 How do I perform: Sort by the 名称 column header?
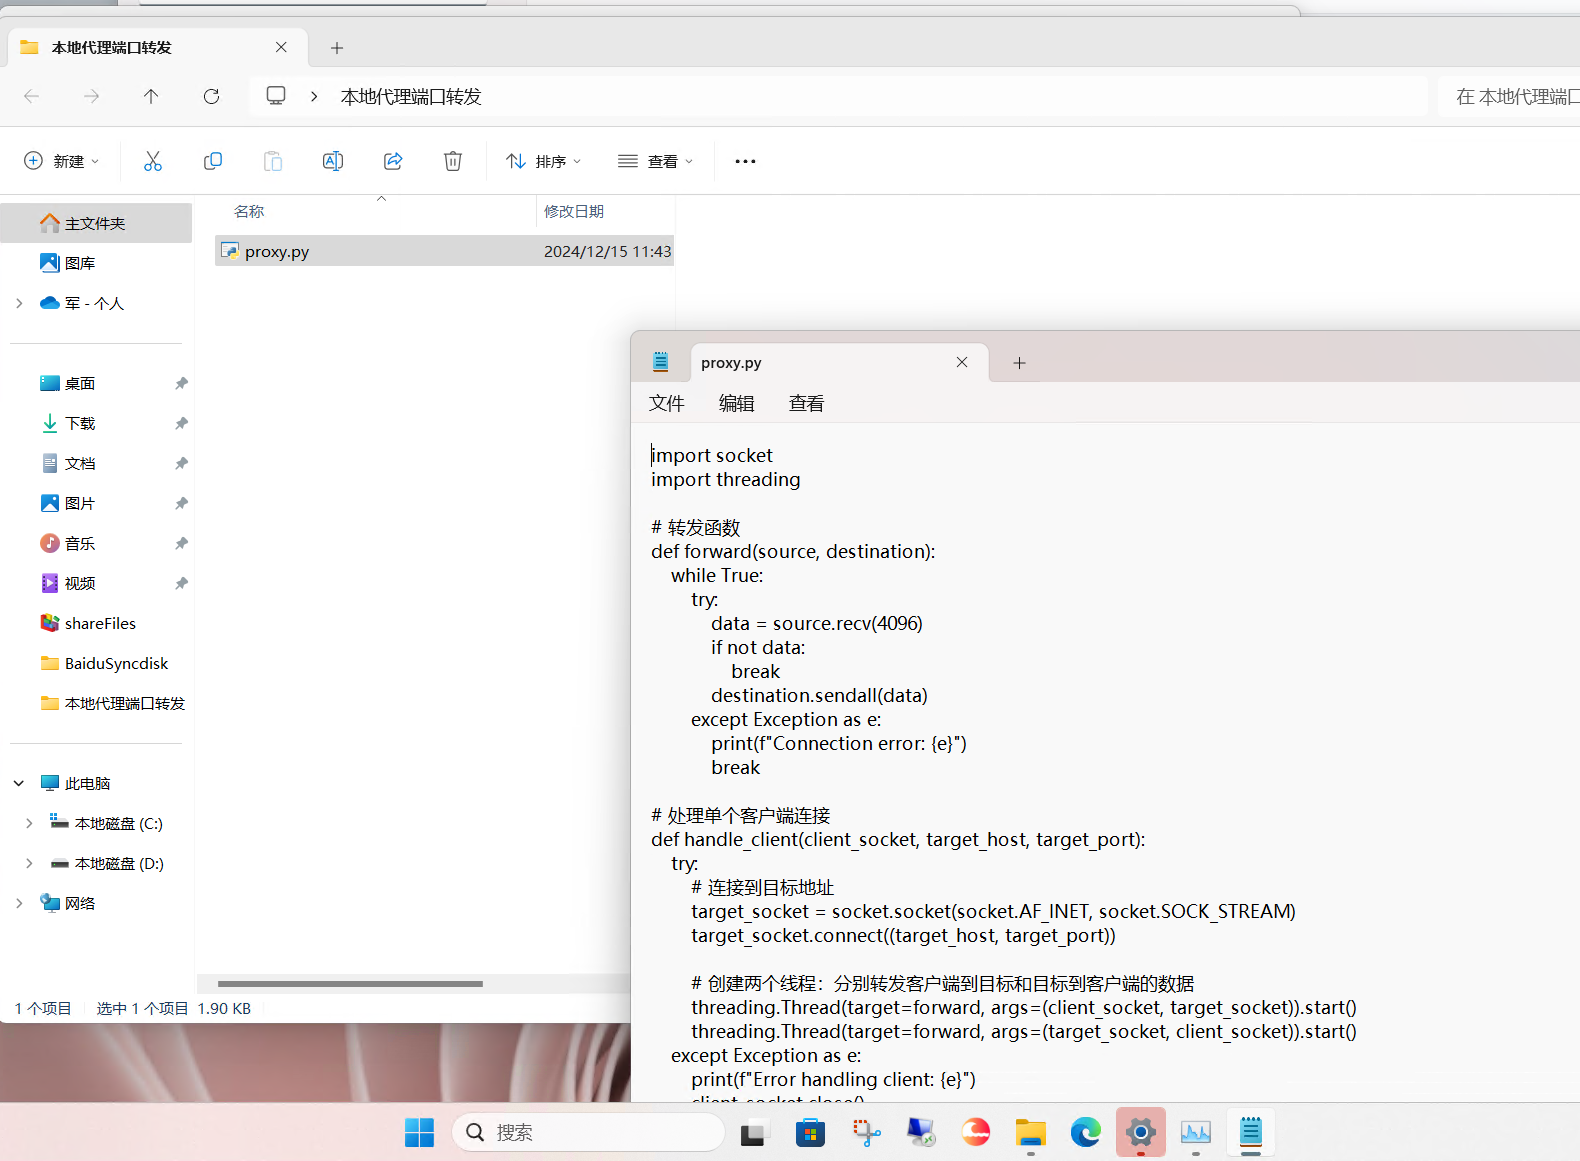coord(249,211)
